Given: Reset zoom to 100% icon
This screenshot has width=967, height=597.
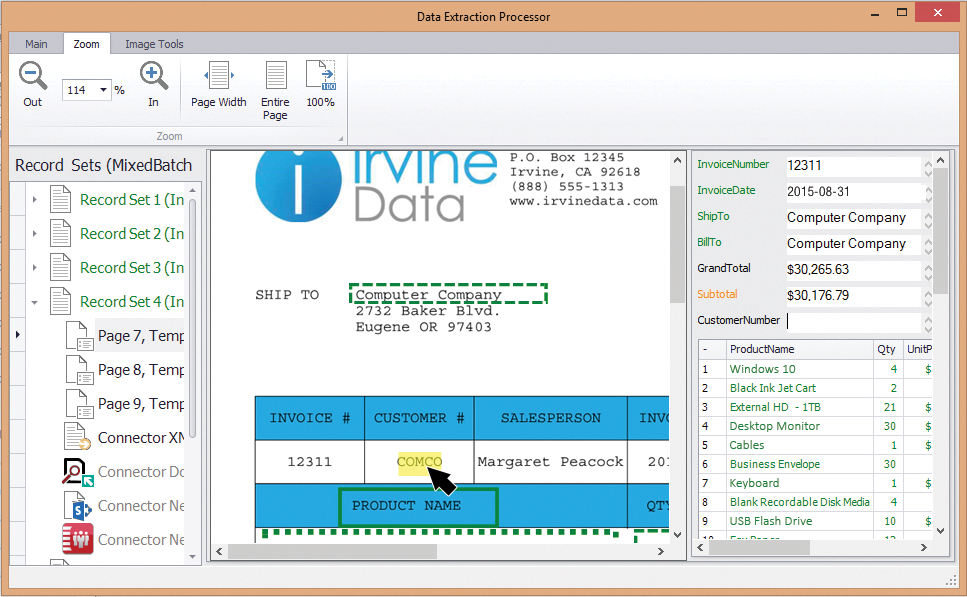Looking at the screenshot, I should (x=320, y=76).
